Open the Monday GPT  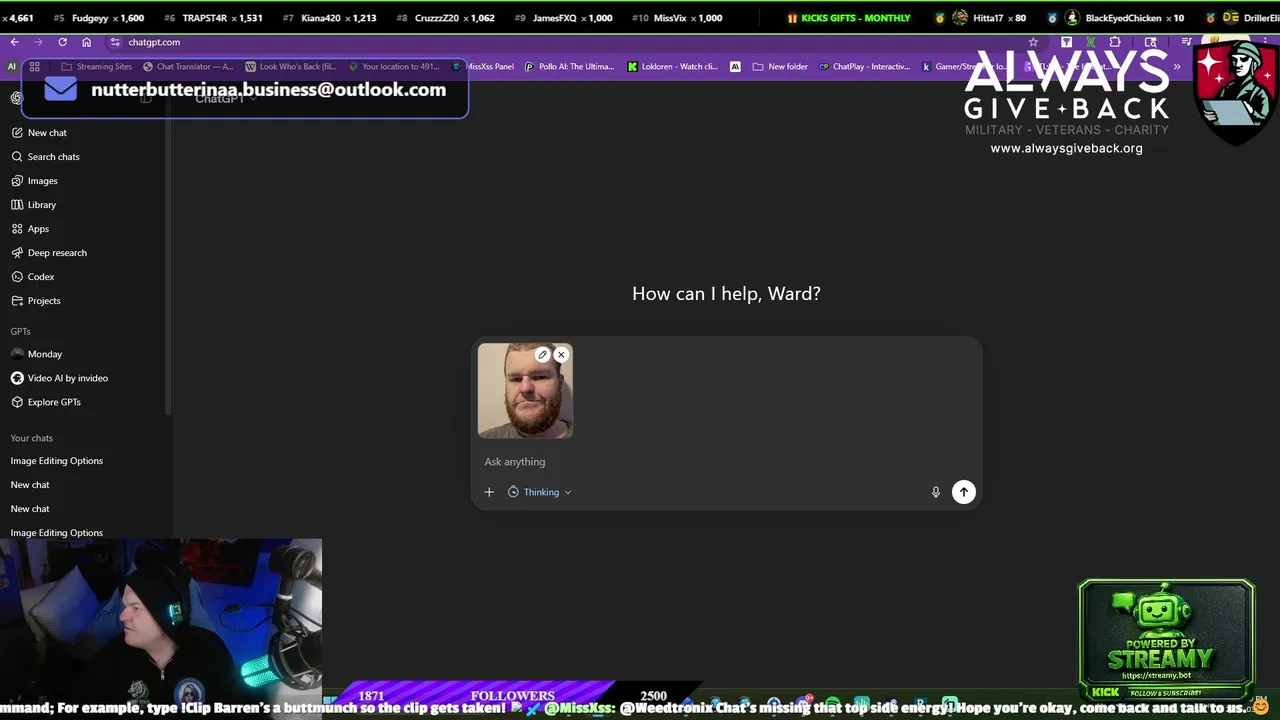click(37, 354)
